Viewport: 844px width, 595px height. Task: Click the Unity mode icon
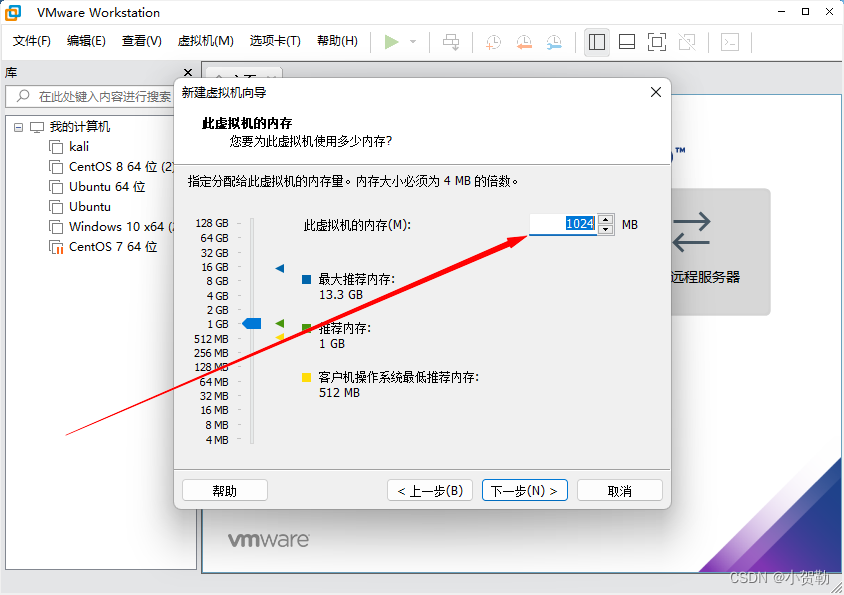[x=687, y=42]
